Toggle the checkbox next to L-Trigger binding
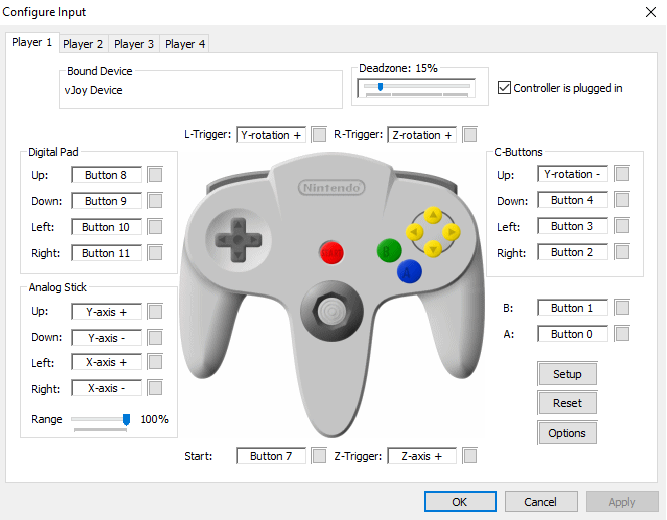Viewport: 667px width, 520px height. [x=319, y=135]
